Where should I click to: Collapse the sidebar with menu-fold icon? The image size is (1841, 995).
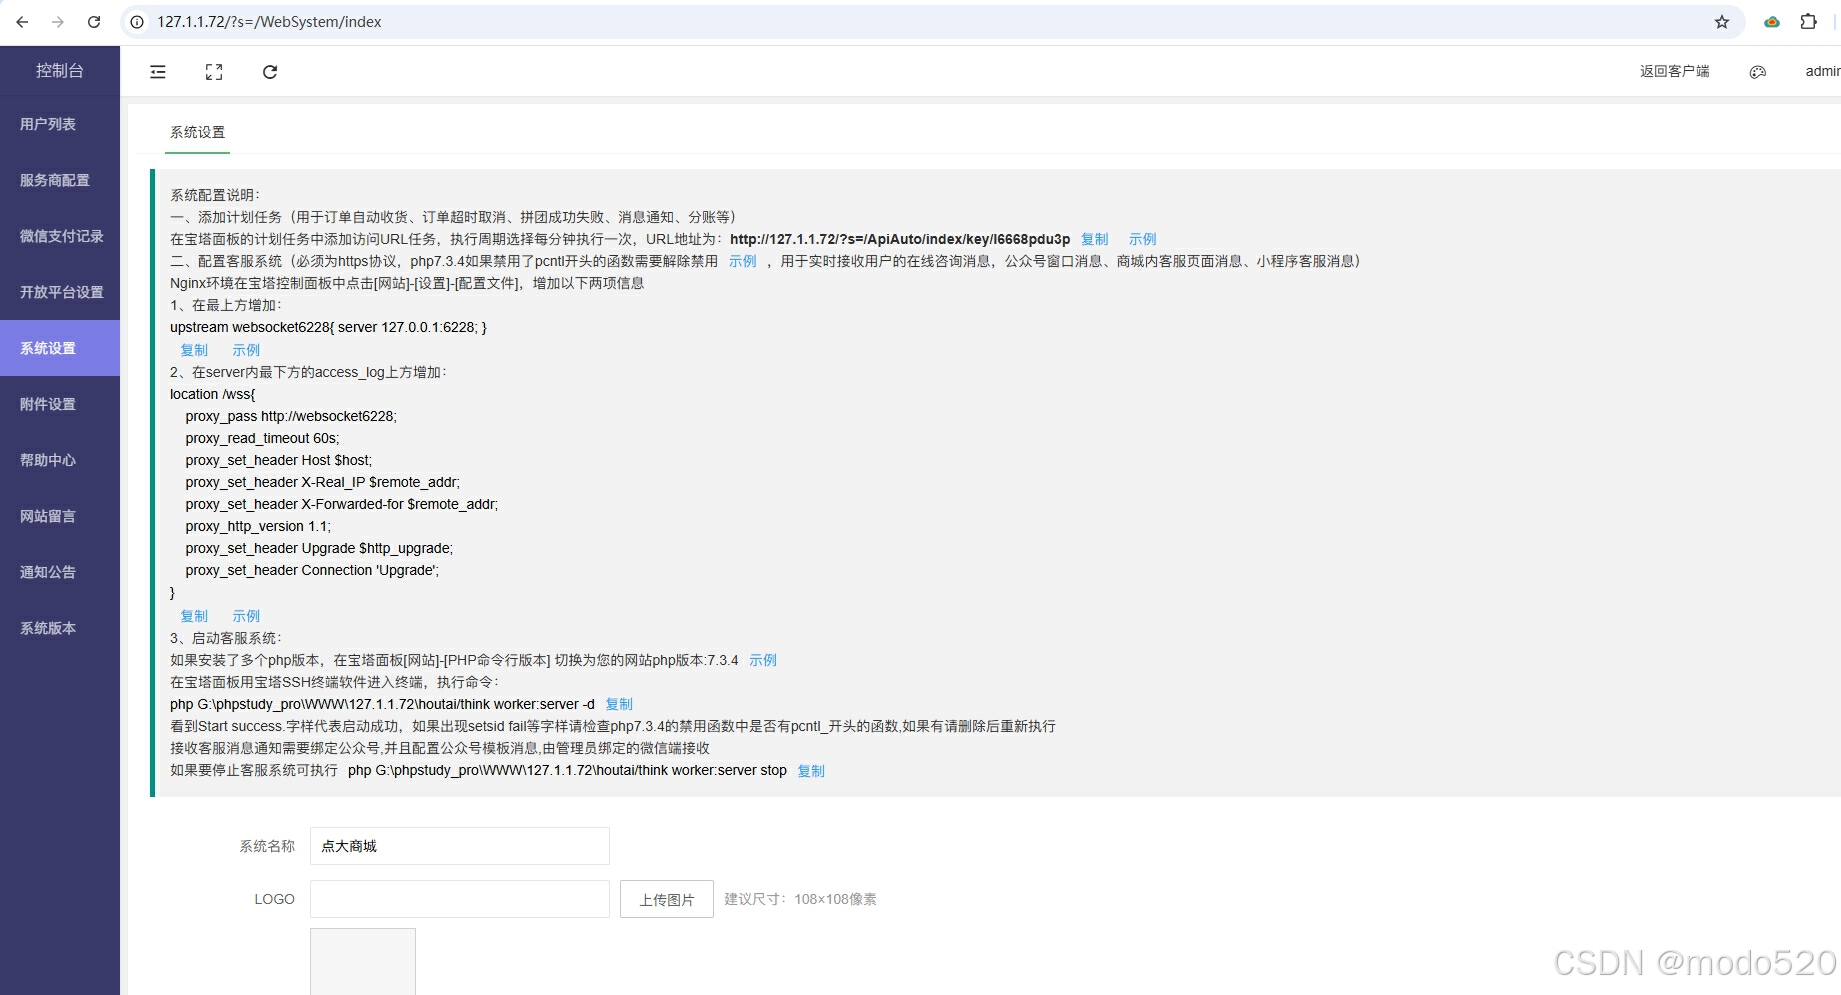click(158, 72)
